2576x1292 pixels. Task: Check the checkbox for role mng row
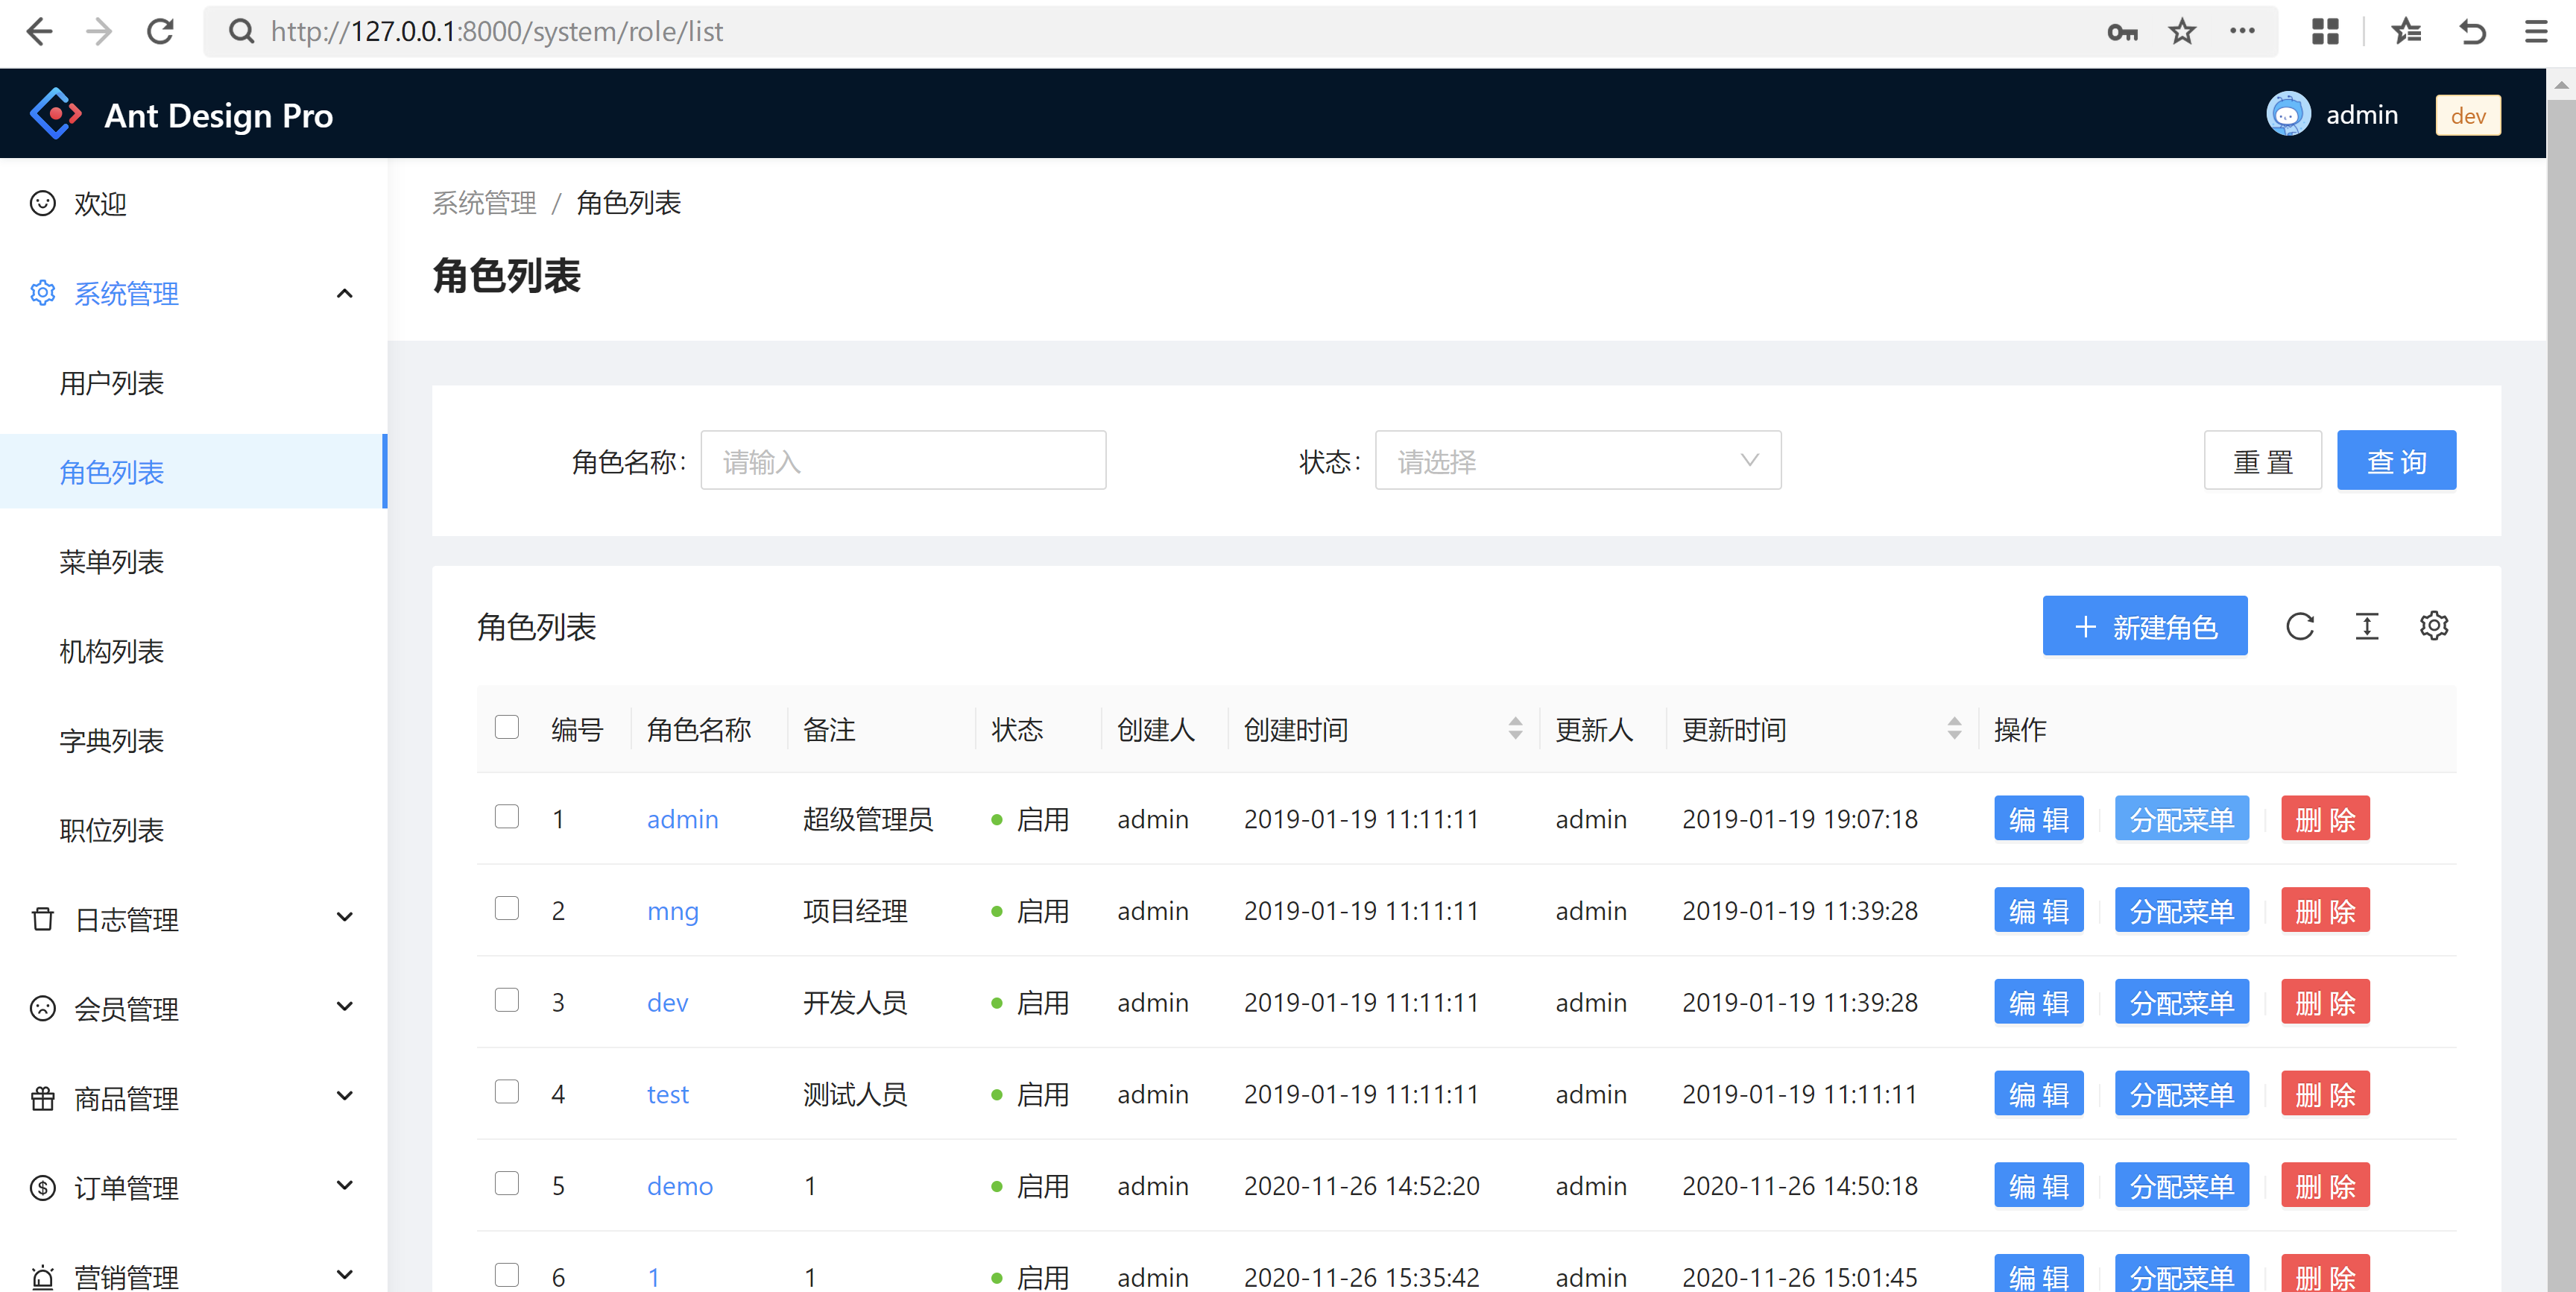(507, 908)
